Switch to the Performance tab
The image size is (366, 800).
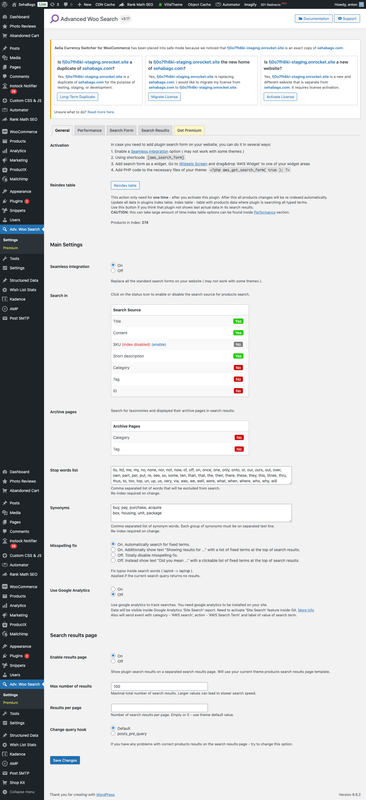pos(89,131)
